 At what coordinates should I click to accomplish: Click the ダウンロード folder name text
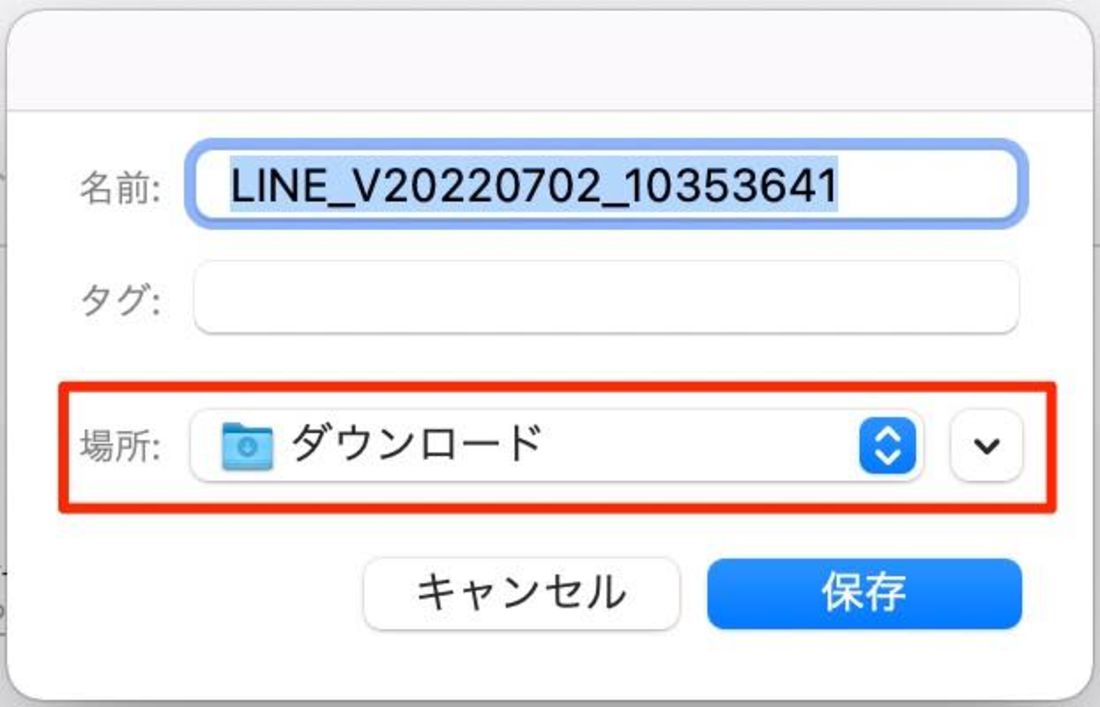pyautogui.click(x=417, y=443)
